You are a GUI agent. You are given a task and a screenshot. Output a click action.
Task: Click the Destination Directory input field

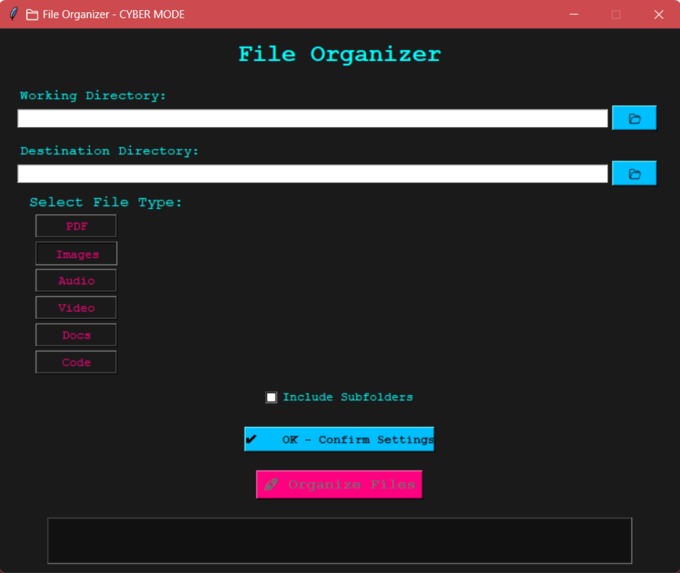[312, 174]
